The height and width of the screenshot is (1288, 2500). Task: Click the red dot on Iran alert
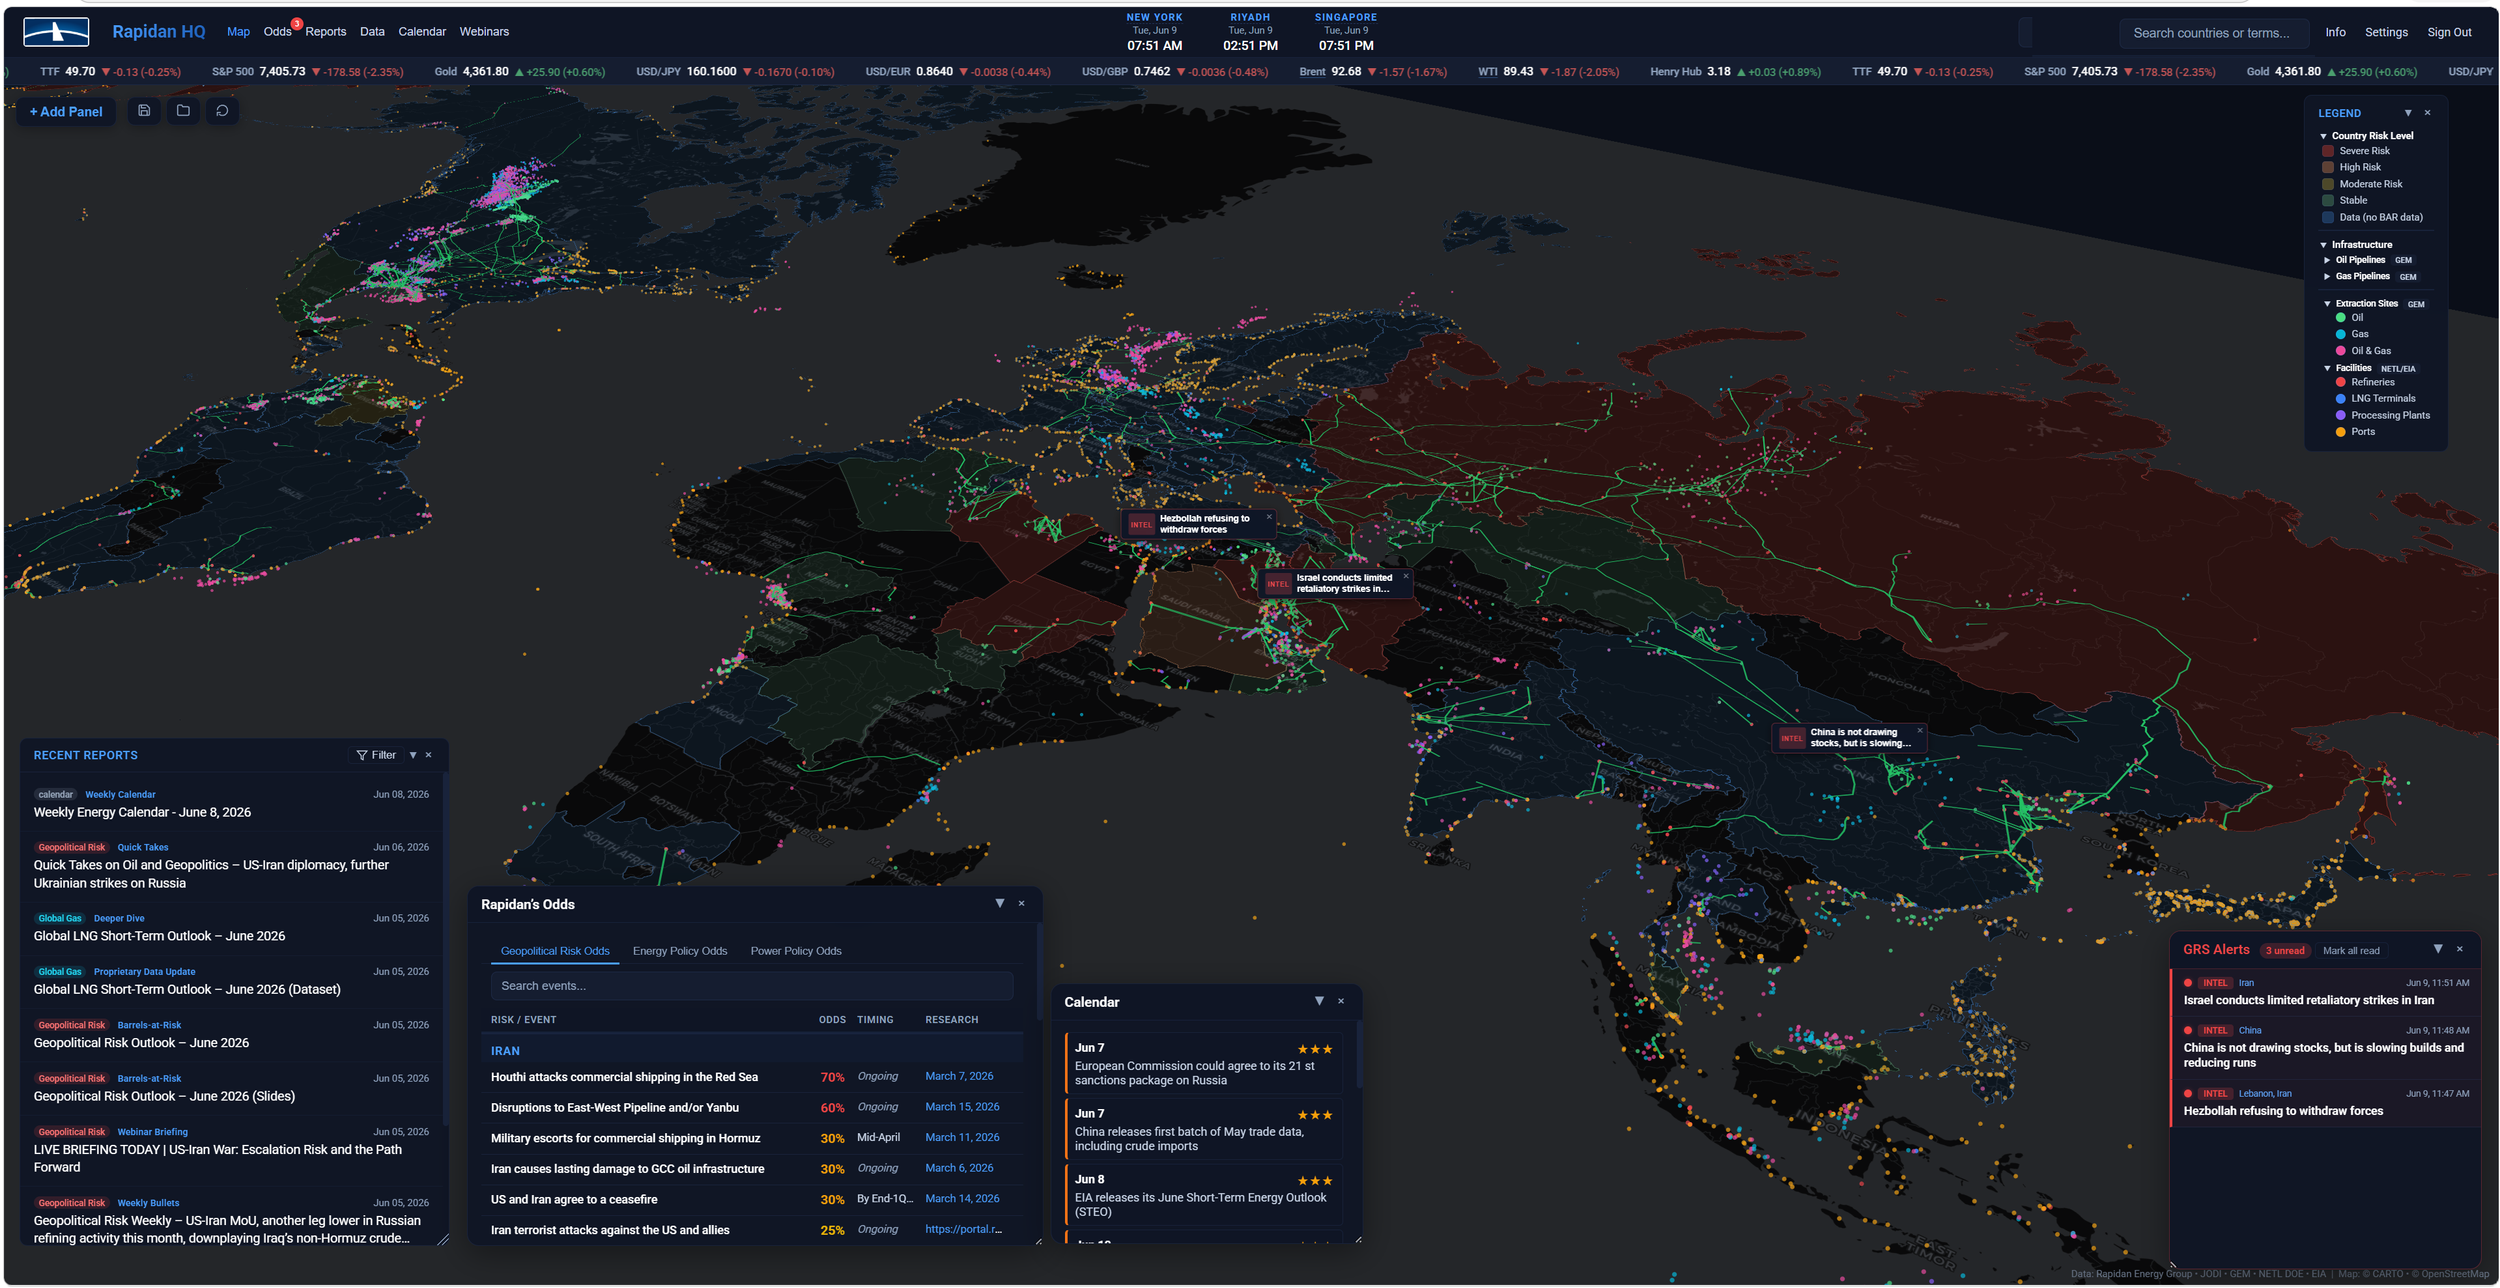[2188, 982]
